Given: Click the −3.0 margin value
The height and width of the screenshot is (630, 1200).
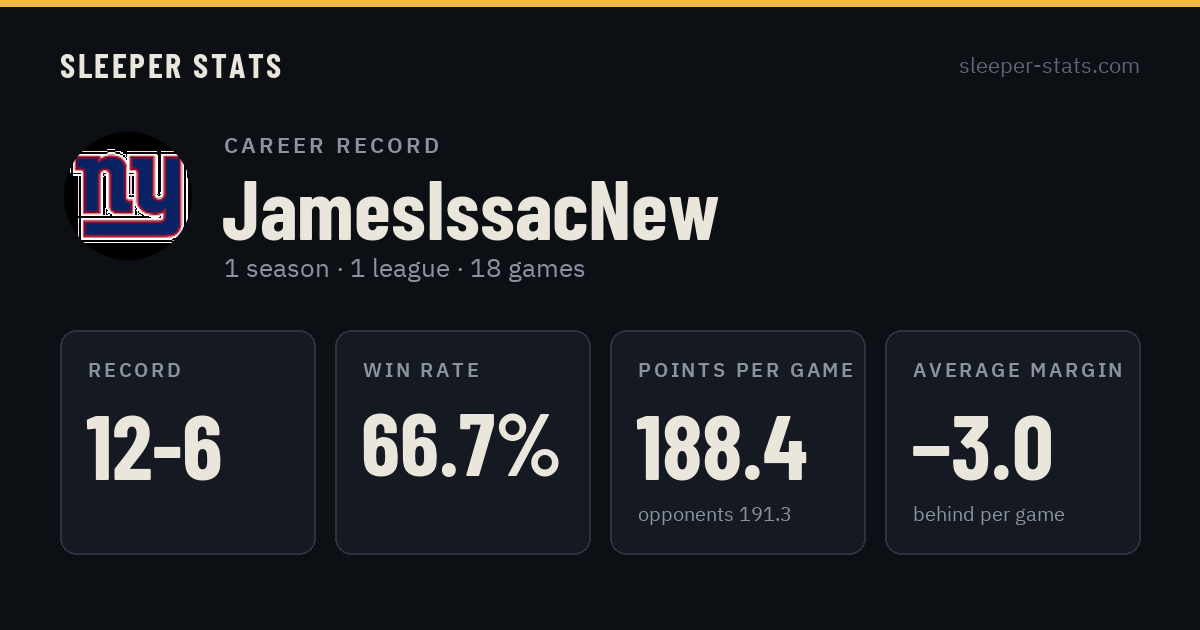Looking at the screenshot, I should coord(982,448).
